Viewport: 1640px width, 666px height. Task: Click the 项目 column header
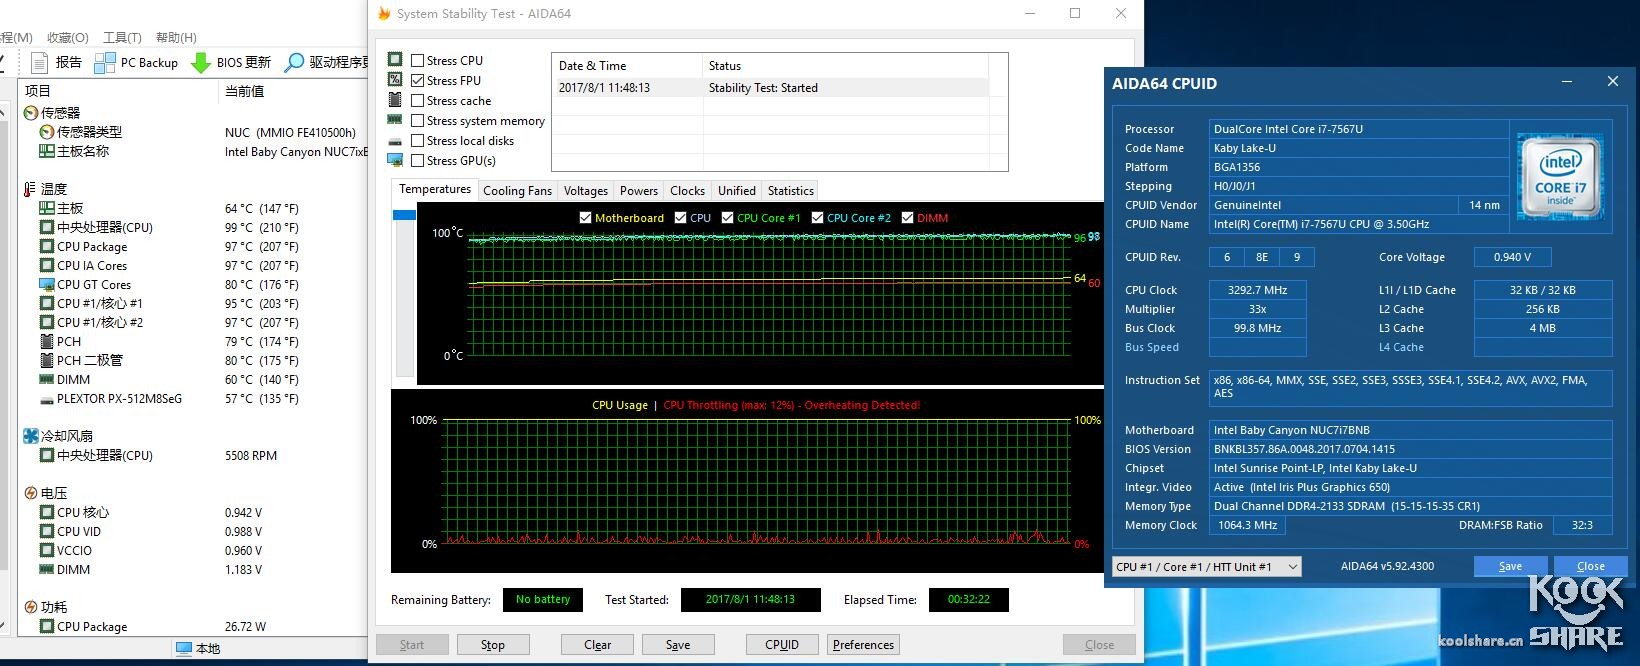coord(118,91)
